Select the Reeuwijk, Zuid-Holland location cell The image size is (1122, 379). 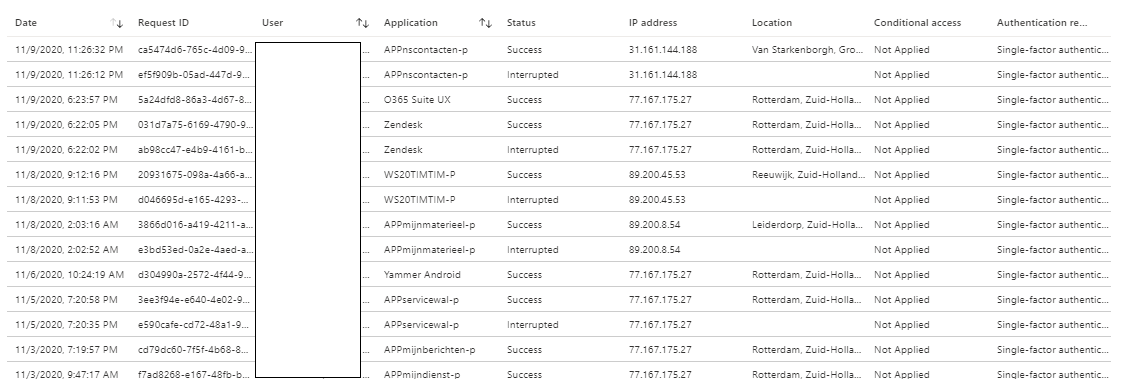point(808,174)
